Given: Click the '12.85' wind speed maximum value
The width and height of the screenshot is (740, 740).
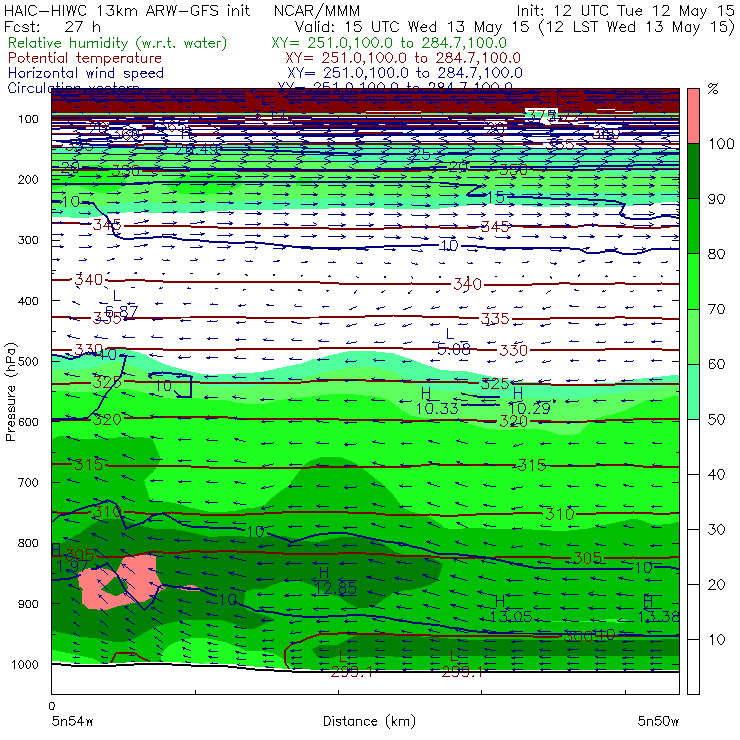Looking at the screenshot, I should pyautogui.click(x=336, y=588).
